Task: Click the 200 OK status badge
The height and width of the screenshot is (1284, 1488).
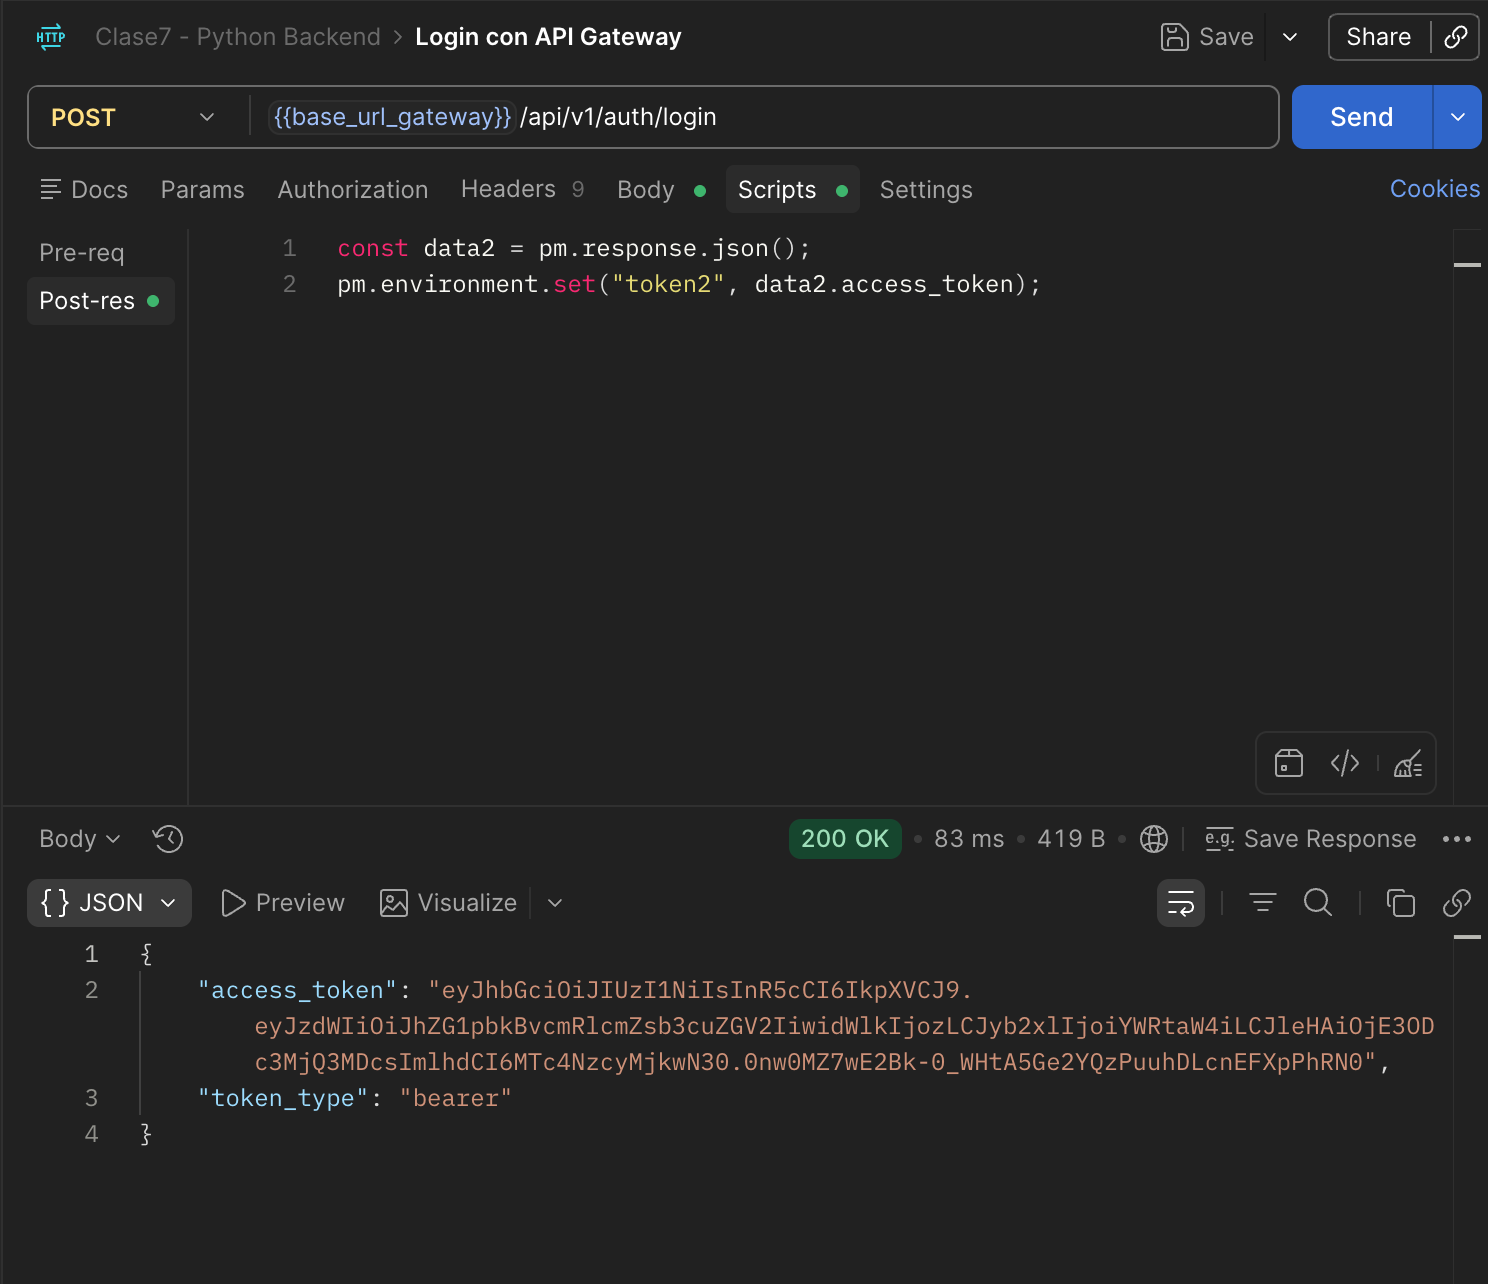Action: (x=845, y=839)
